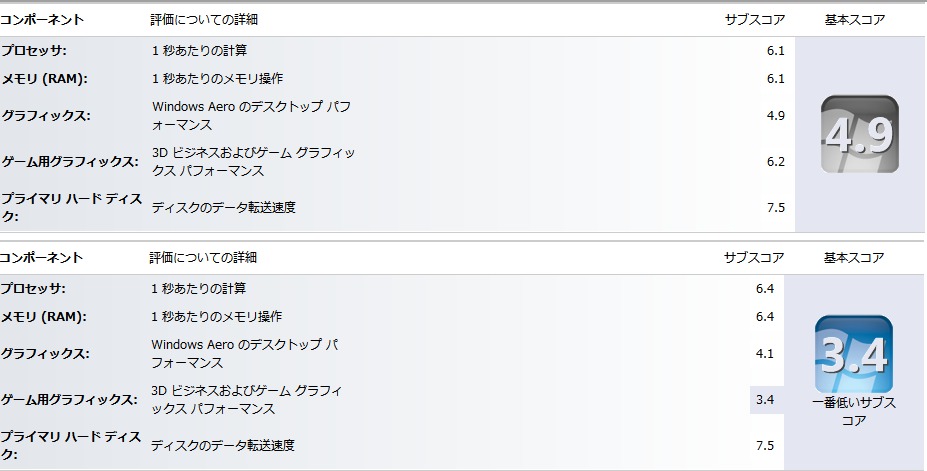Click the 7.5 disk subscore in upper table
Screen dimensions: 927x471
pos(775,208)
